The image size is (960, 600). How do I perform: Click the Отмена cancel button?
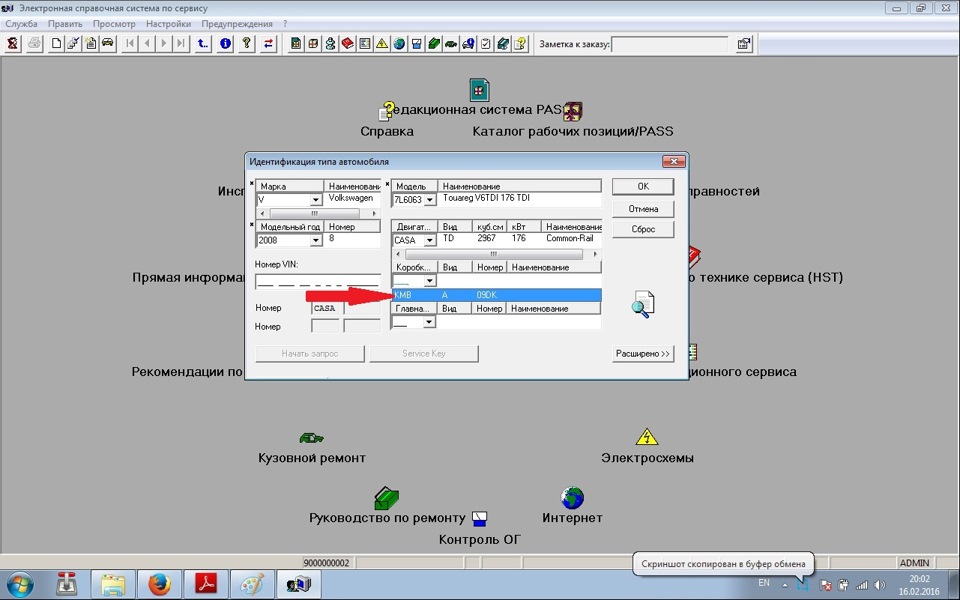tap(643, 209)
